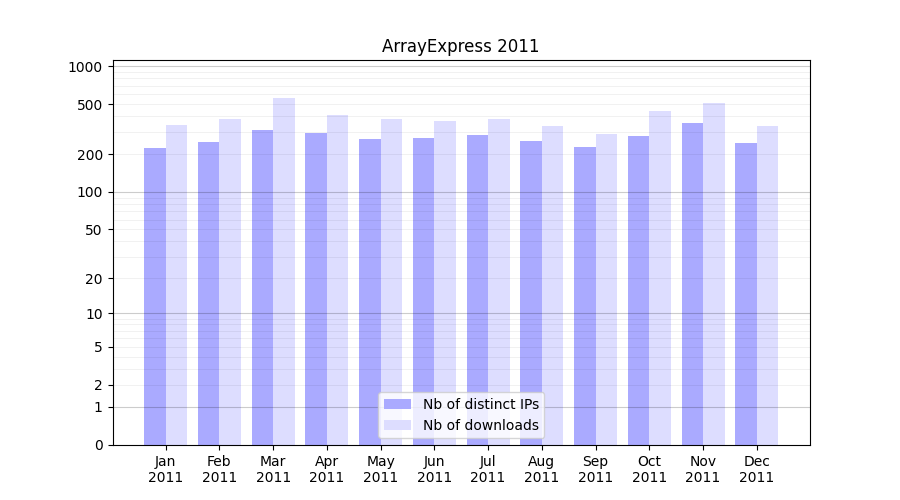Click the Feb 2011 downloads bar
This screenshot has height=500, width=900.
(x=230, y=282)
